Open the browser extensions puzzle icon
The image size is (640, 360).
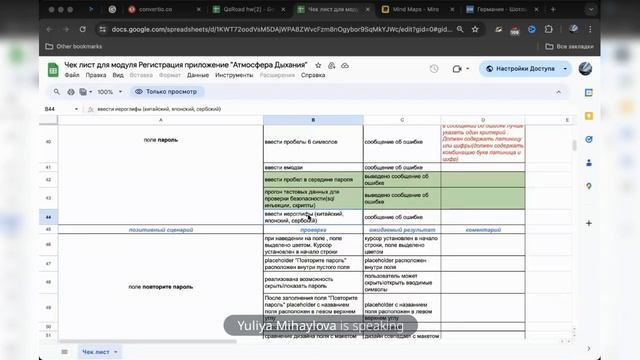[x=549, y=29]
